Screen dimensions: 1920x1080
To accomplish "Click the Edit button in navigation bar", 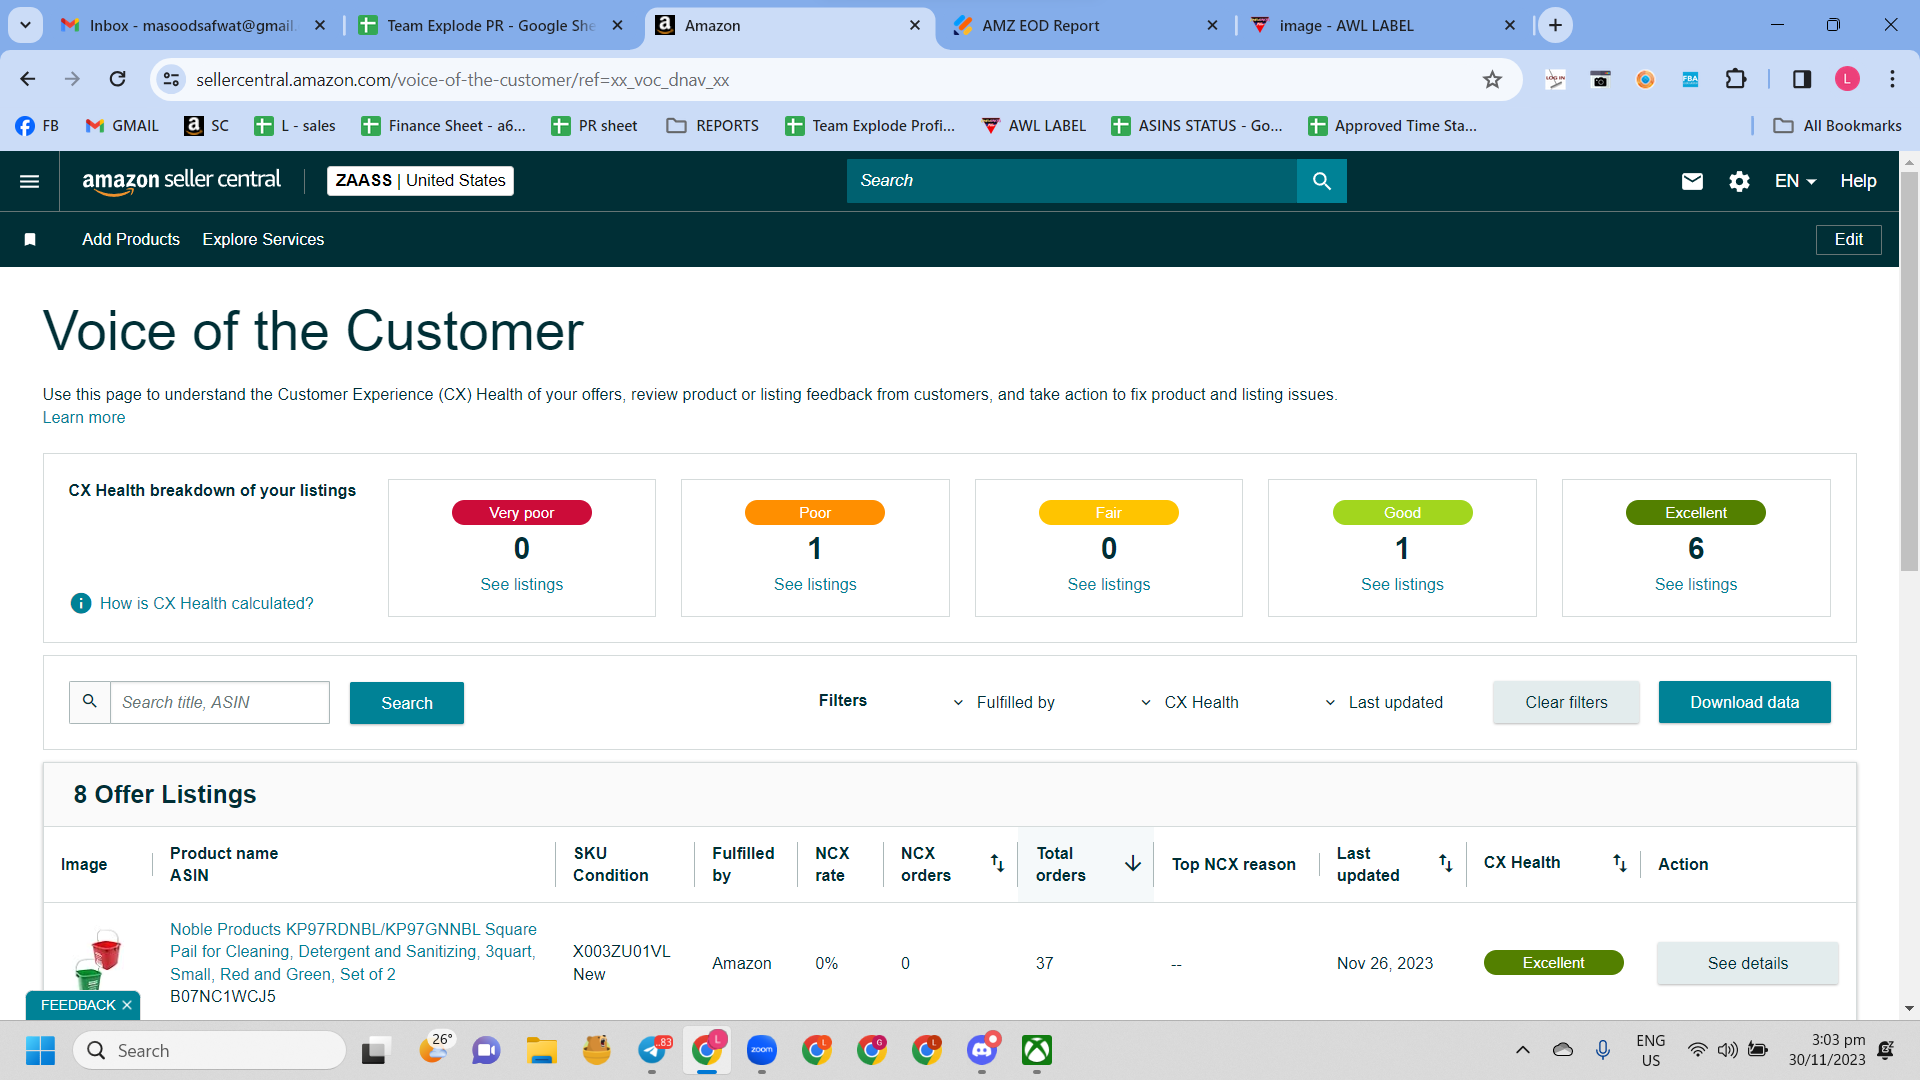I will (x=1848, y=240).
